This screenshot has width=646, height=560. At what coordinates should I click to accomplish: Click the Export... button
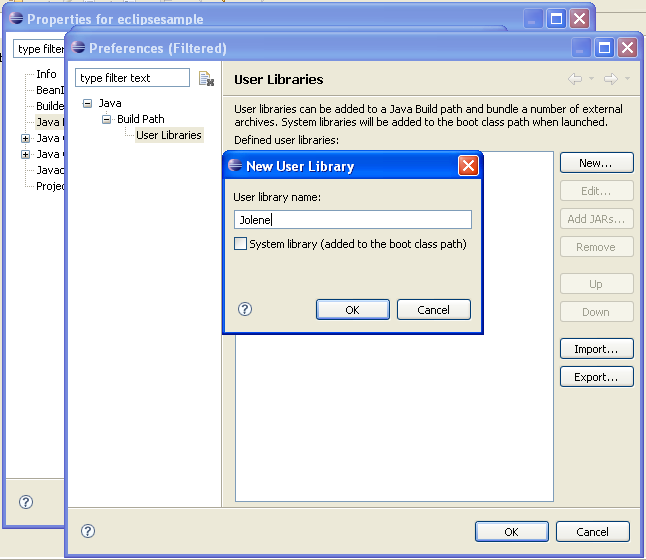pos(596,377)
